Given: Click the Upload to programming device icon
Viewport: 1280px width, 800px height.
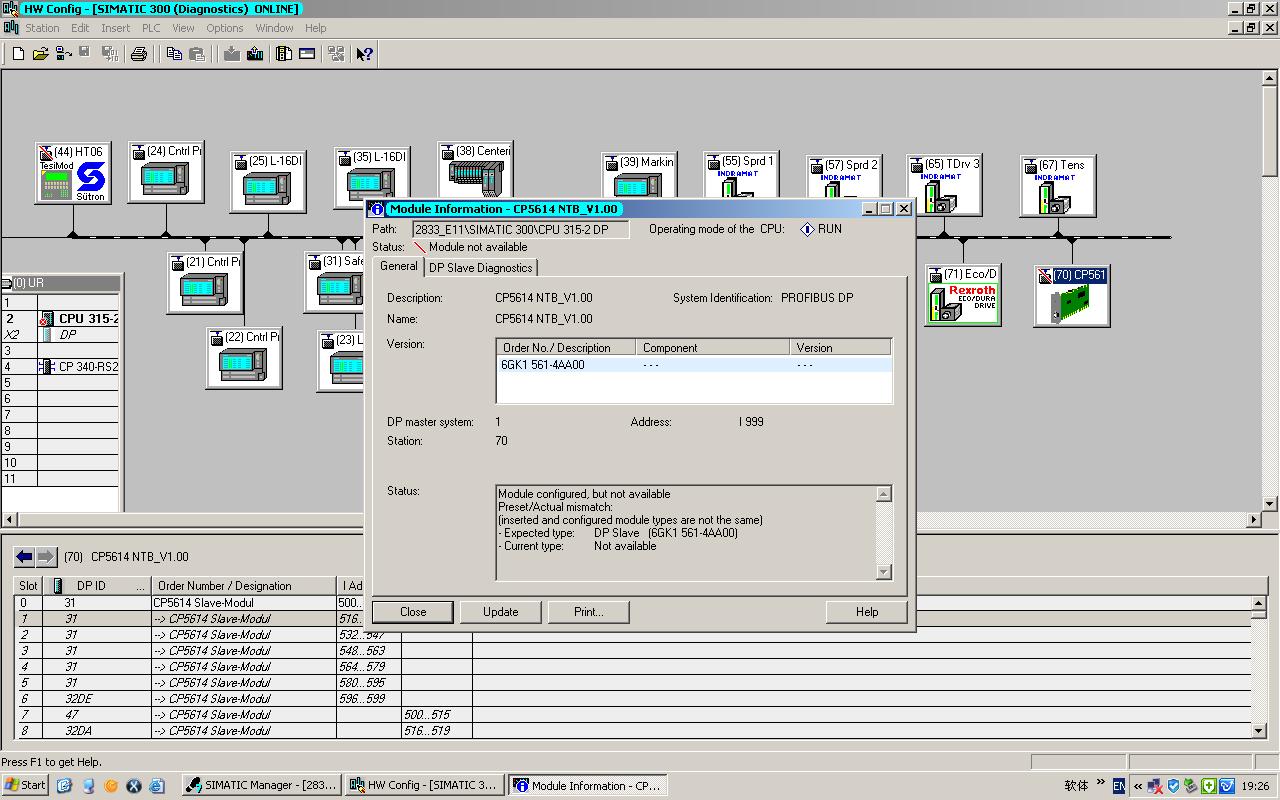Looking at the screenshot, I should pyautogui.click(x=255, y=54).
